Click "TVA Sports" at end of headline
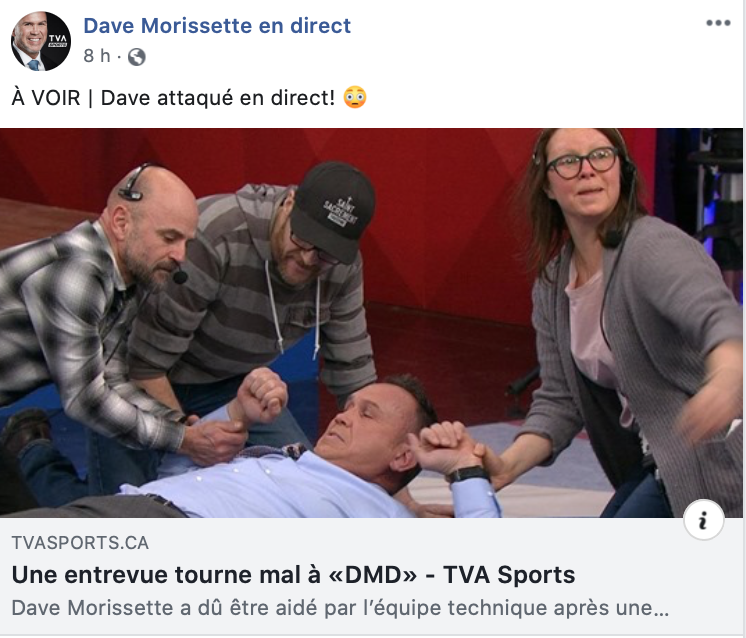 (509, 575)
